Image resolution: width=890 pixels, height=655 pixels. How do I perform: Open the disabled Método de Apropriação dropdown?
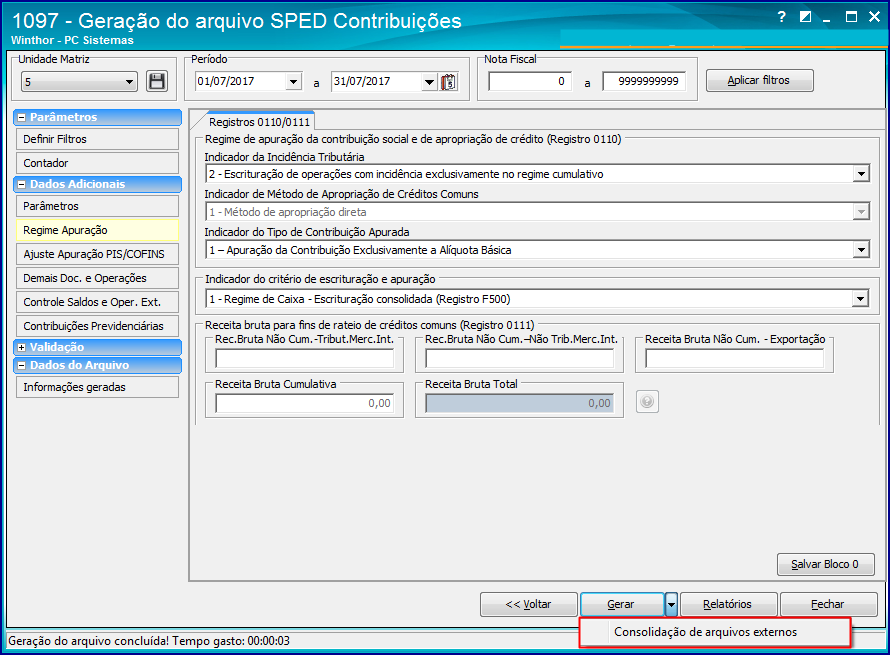pyautogui.click(x=861, y=212)
